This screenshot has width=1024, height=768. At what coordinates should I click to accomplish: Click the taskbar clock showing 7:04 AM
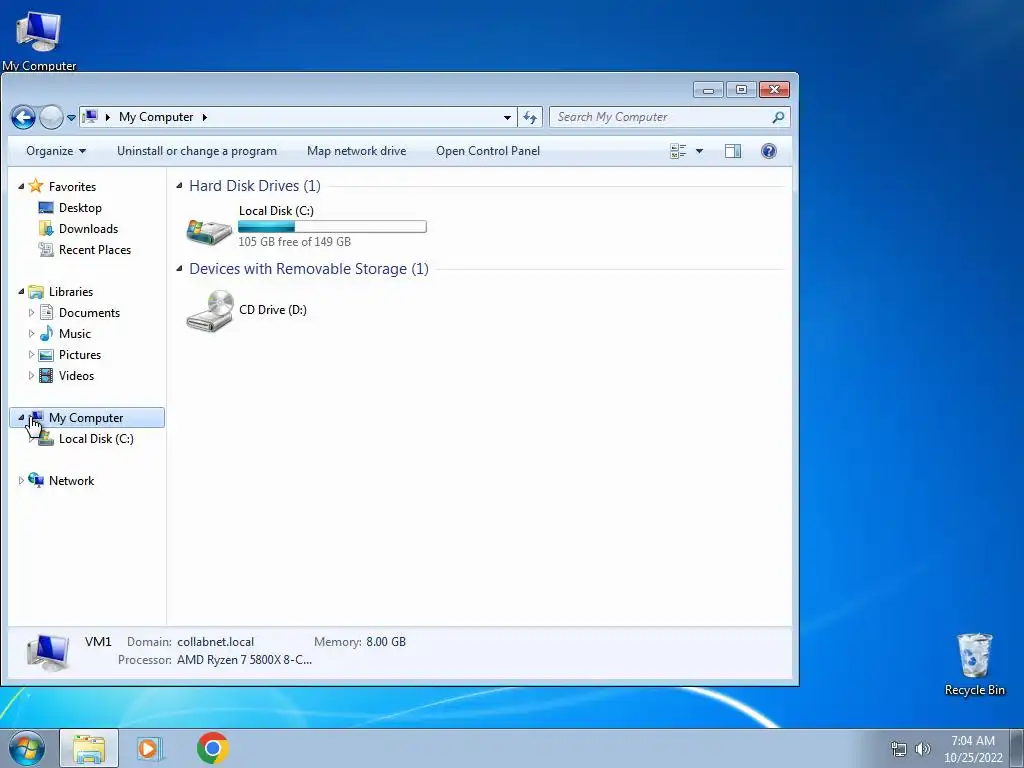(x=973, y=749)
